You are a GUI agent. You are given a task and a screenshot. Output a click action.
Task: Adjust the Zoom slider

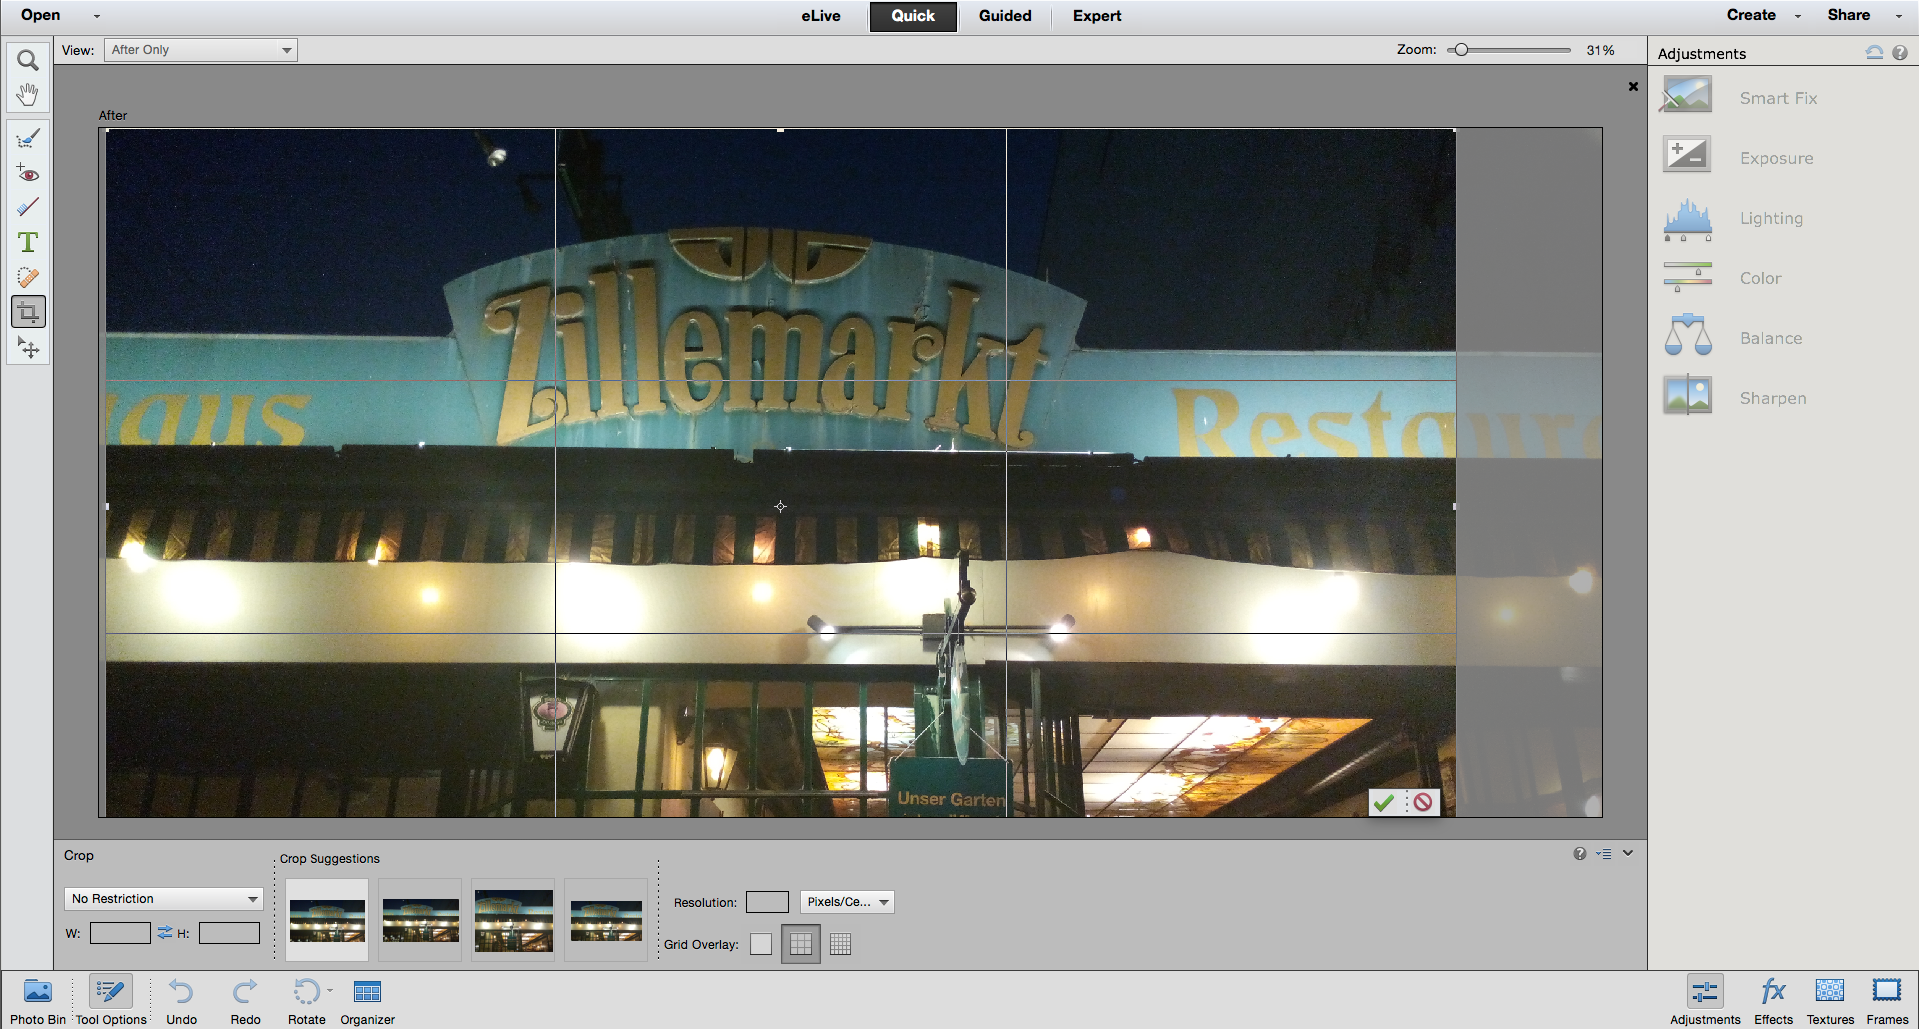pyautogui.click(x=1461, y=50)
